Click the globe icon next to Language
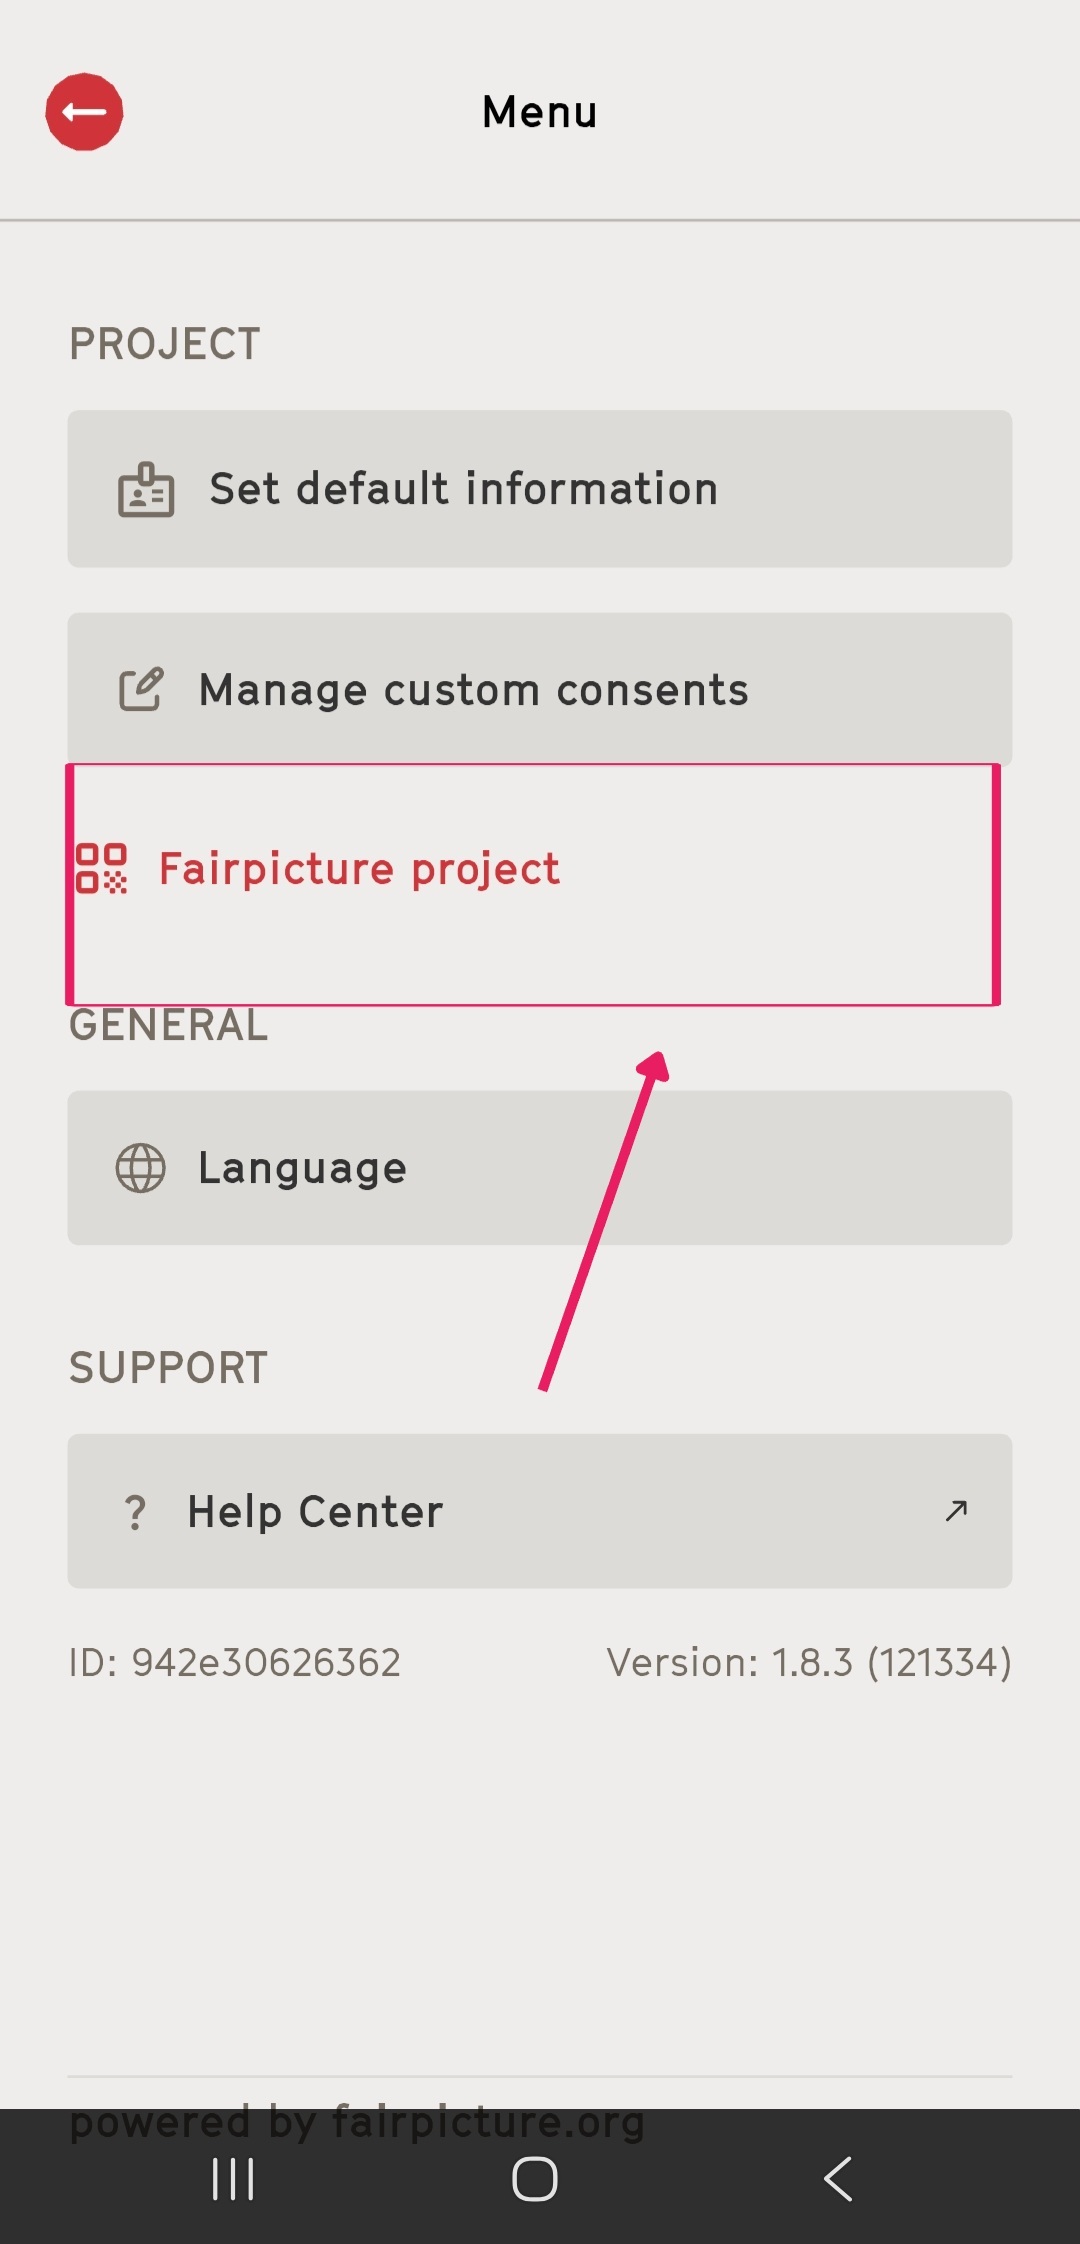The image size is (1080, 2244). pyautogui.click(x=141, y=1168)
